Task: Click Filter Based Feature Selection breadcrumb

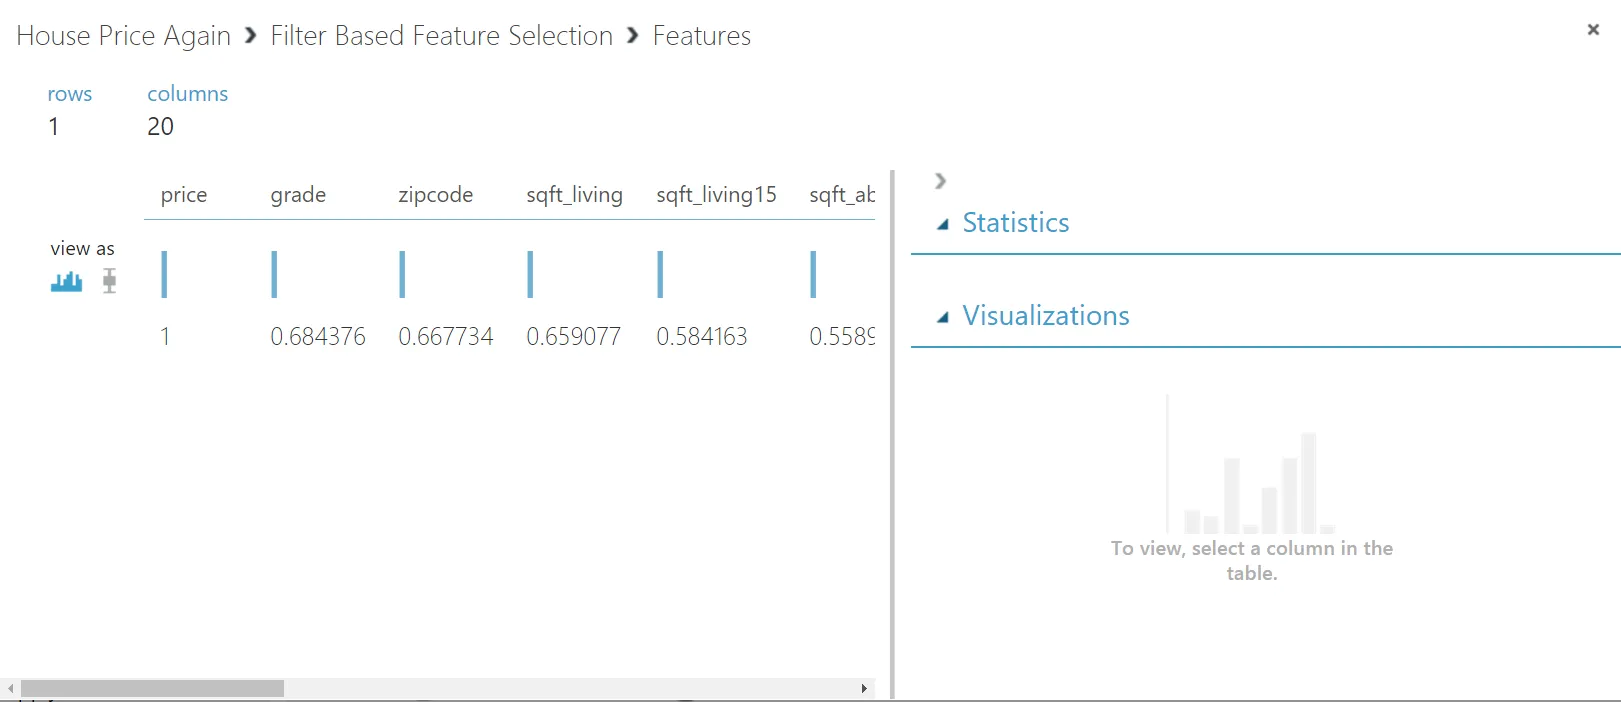Action: (442, 36)
